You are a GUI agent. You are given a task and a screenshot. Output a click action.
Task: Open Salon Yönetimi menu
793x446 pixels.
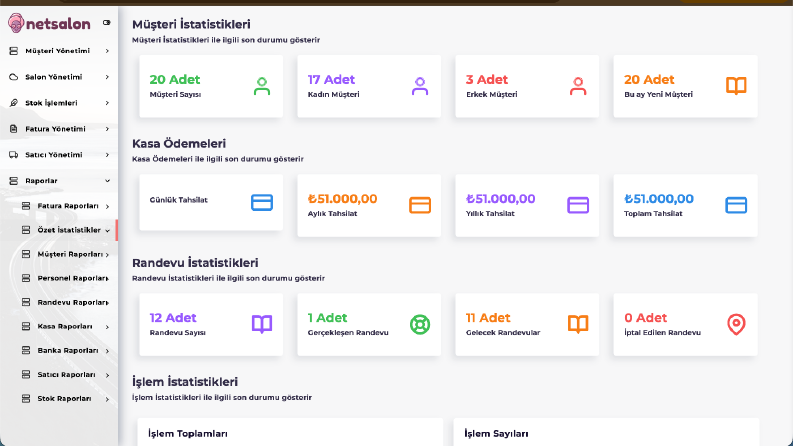click(59, 77)
